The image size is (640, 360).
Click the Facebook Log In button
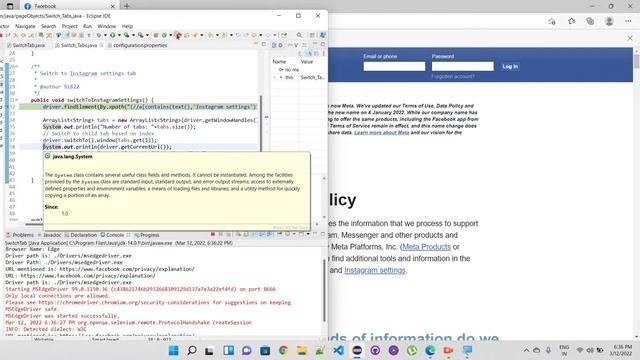click(510, 67)
